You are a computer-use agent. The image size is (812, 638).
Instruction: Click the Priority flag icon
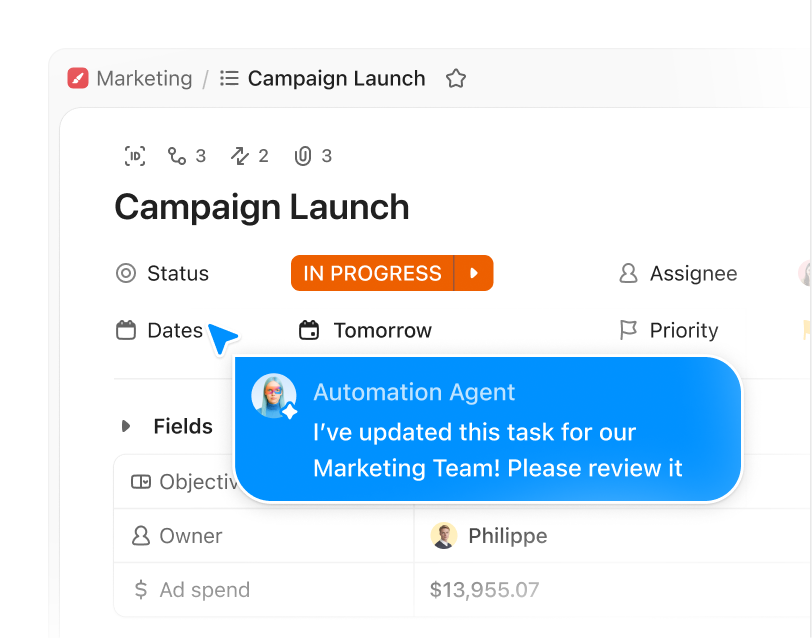coord(629,330)
